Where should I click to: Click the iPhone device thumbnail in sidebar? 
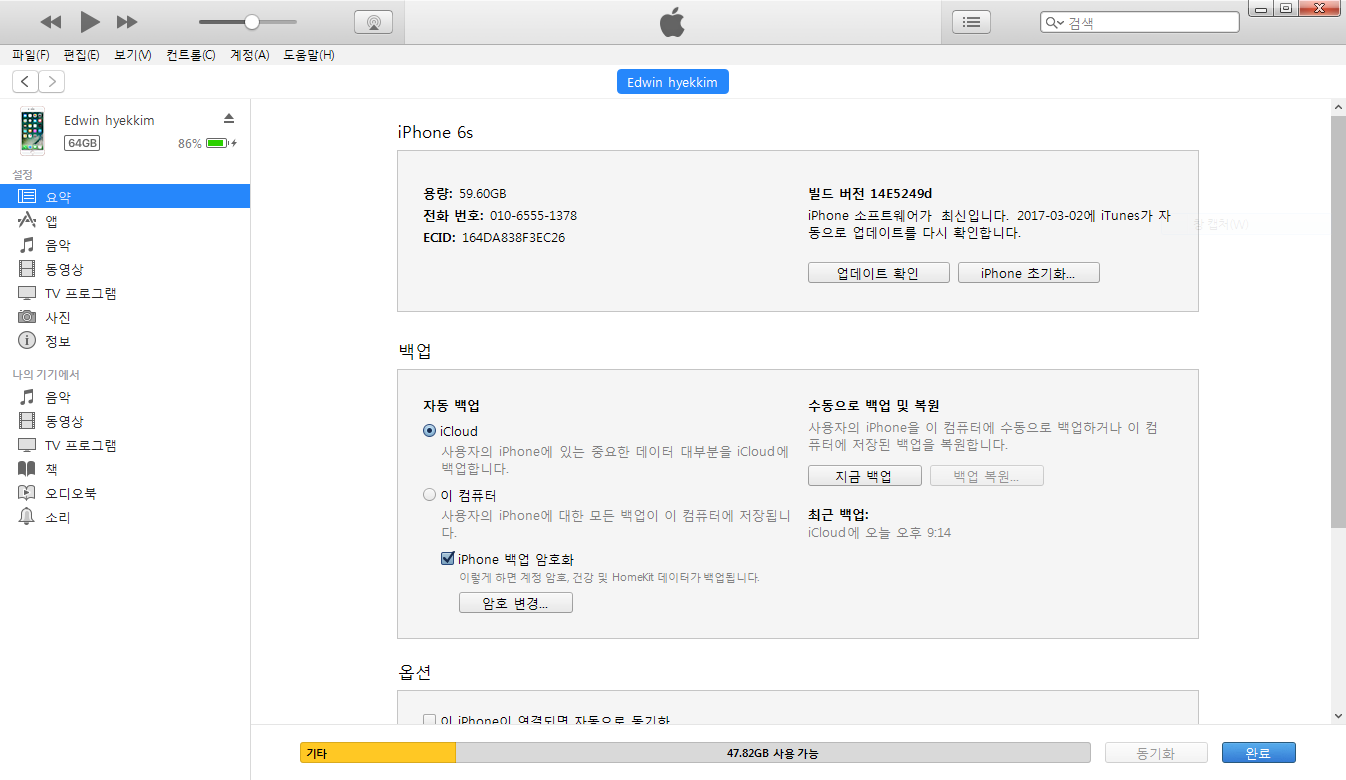tap(33, 131)
